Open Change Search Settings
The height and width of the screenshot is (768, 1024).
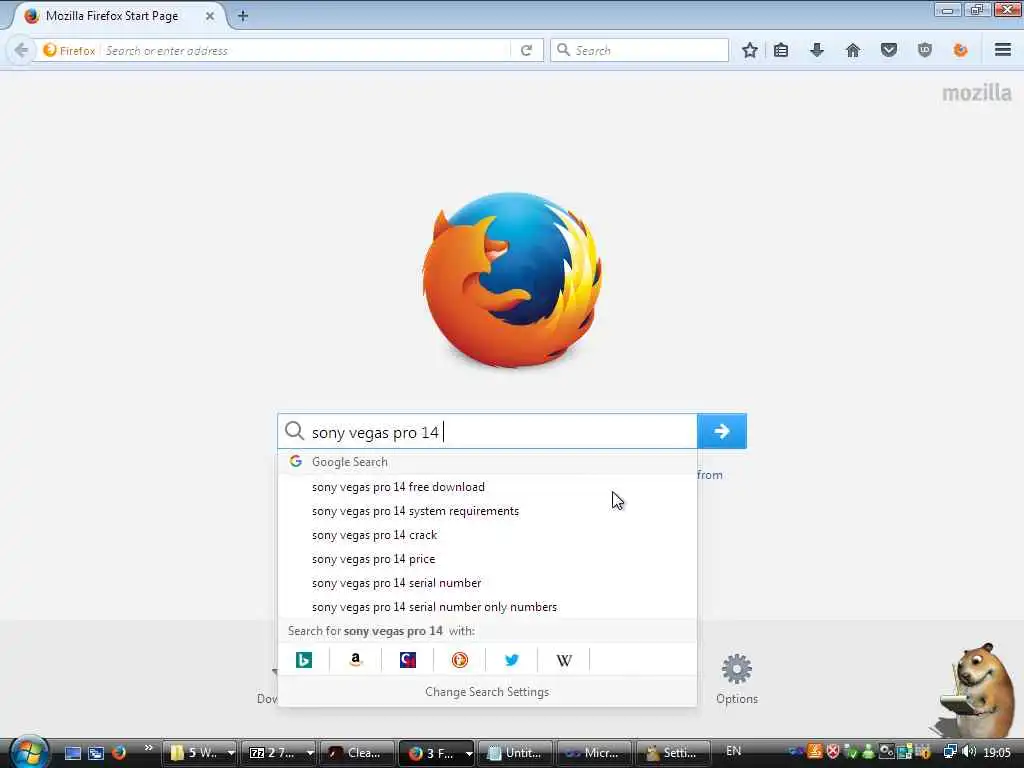(x=487, y=692)
